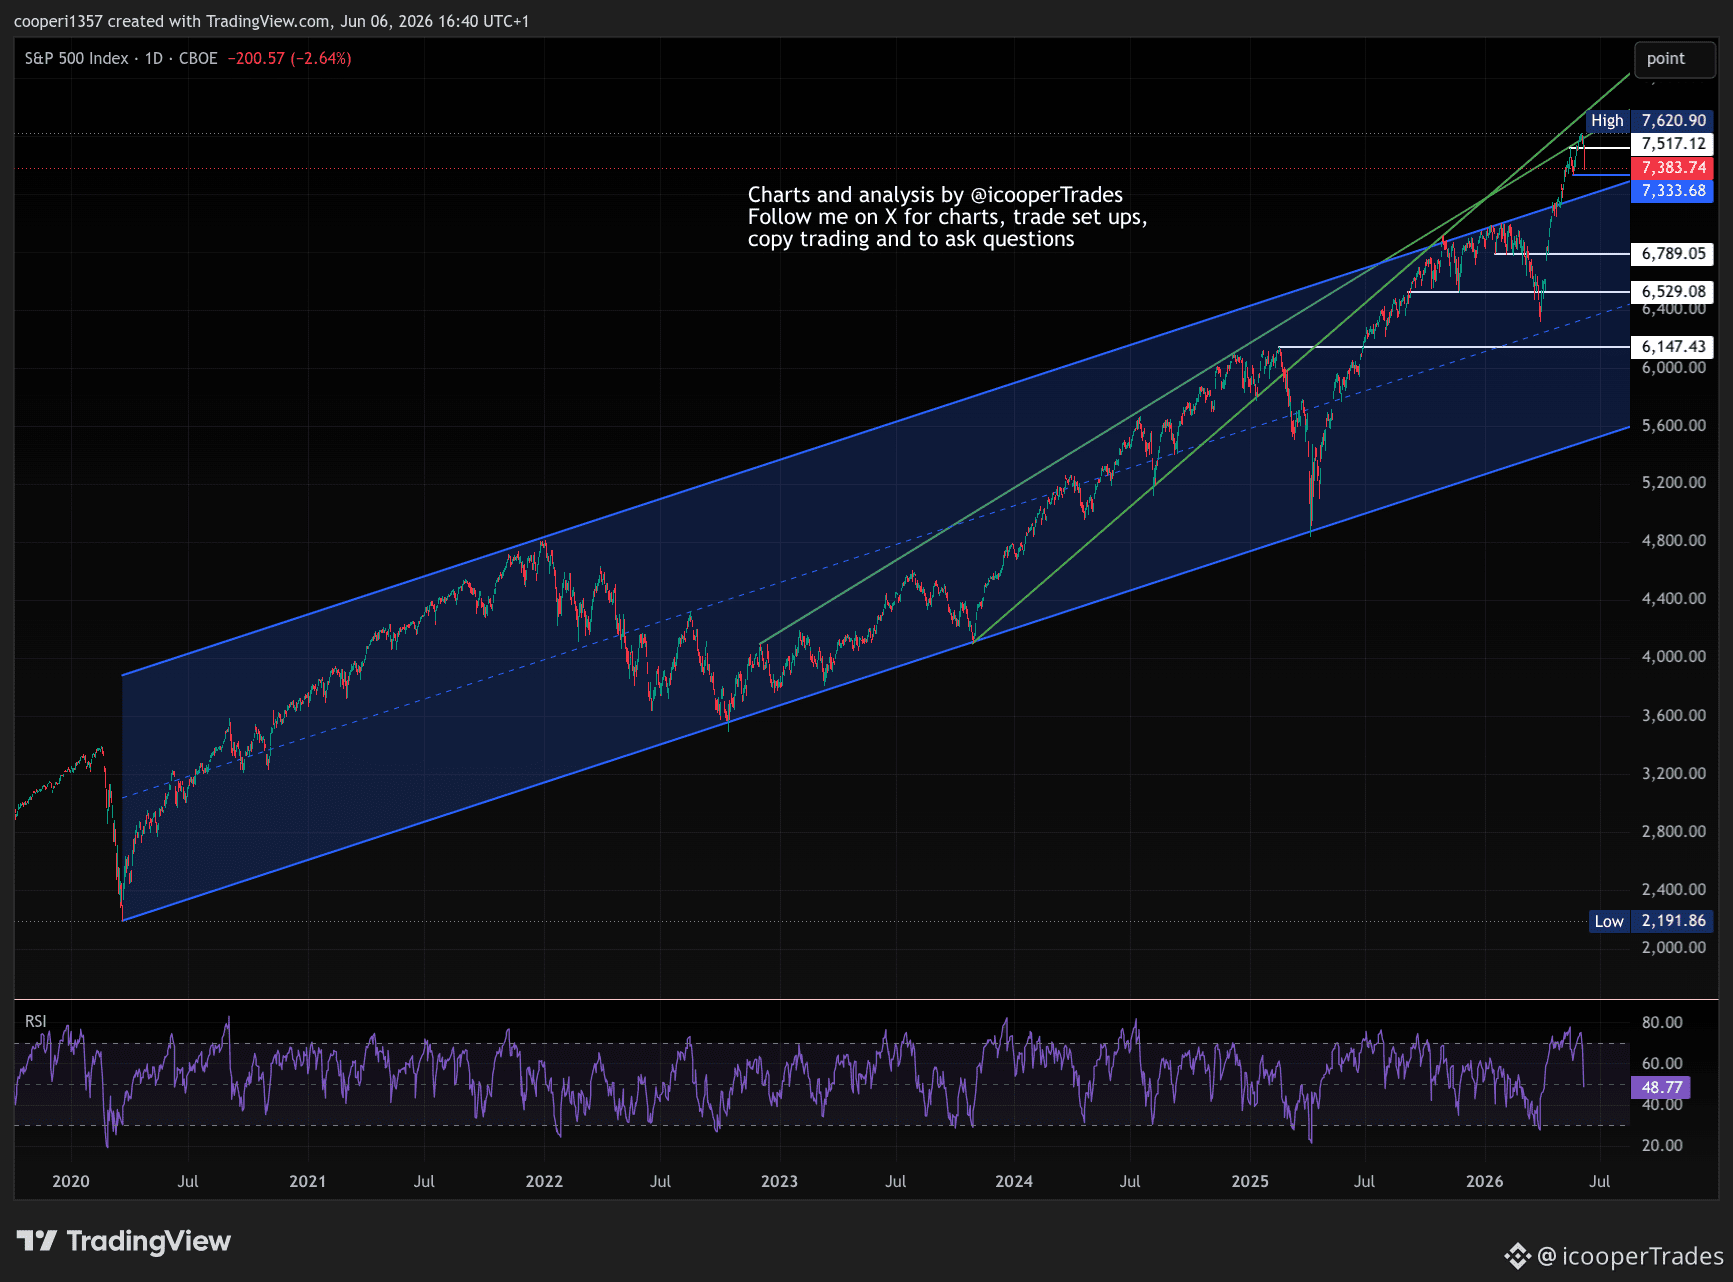Image resolution: width=1733 pixels, height=1282 pixels.
Task: Click the RSI 20.00 axis tick
Action: tap(1662, 1146)
